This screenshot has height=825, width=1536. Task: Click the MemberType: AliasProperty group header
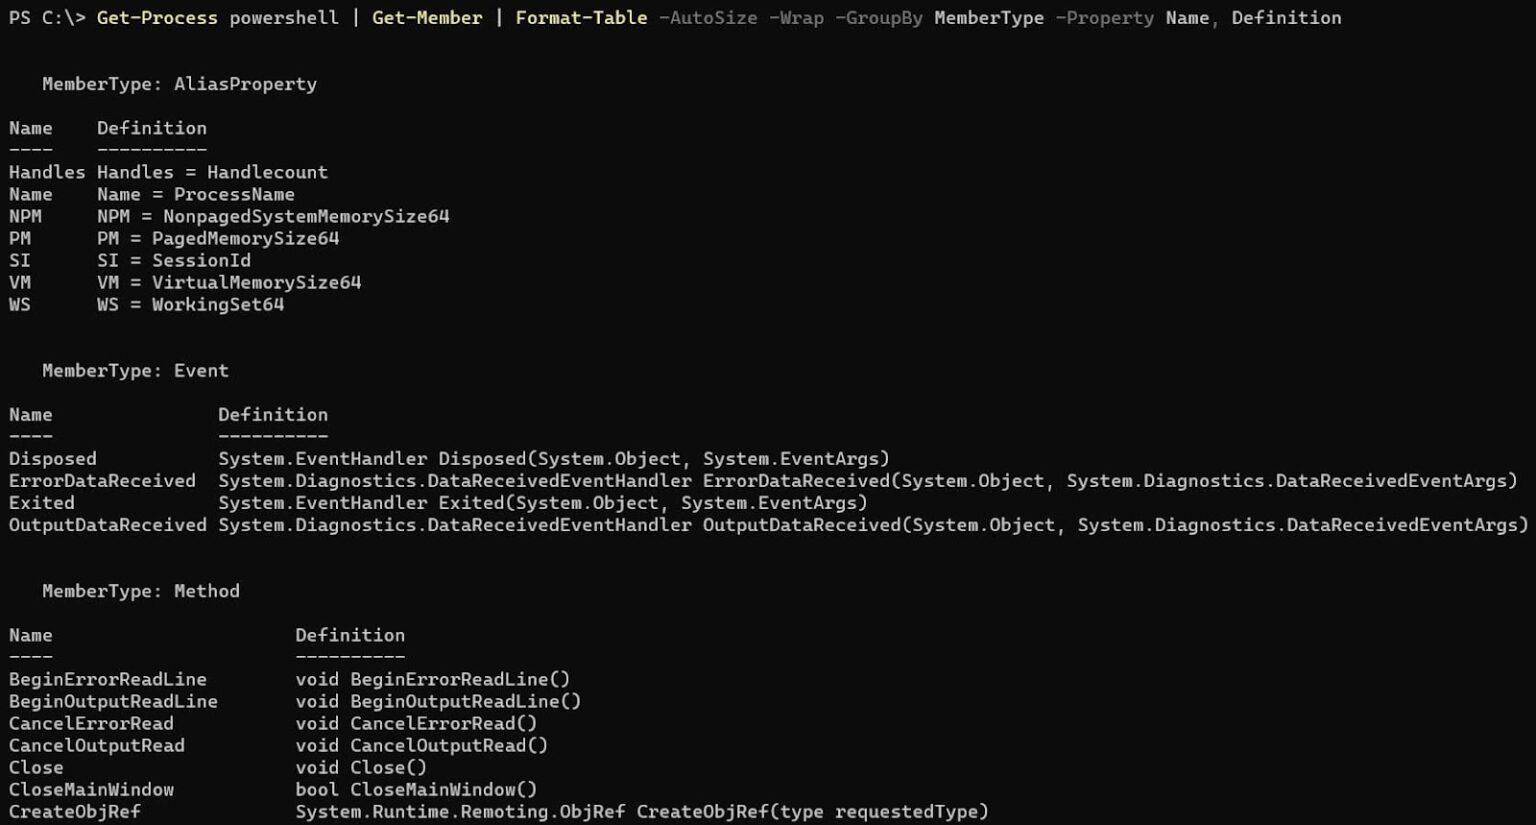(179, 84)
